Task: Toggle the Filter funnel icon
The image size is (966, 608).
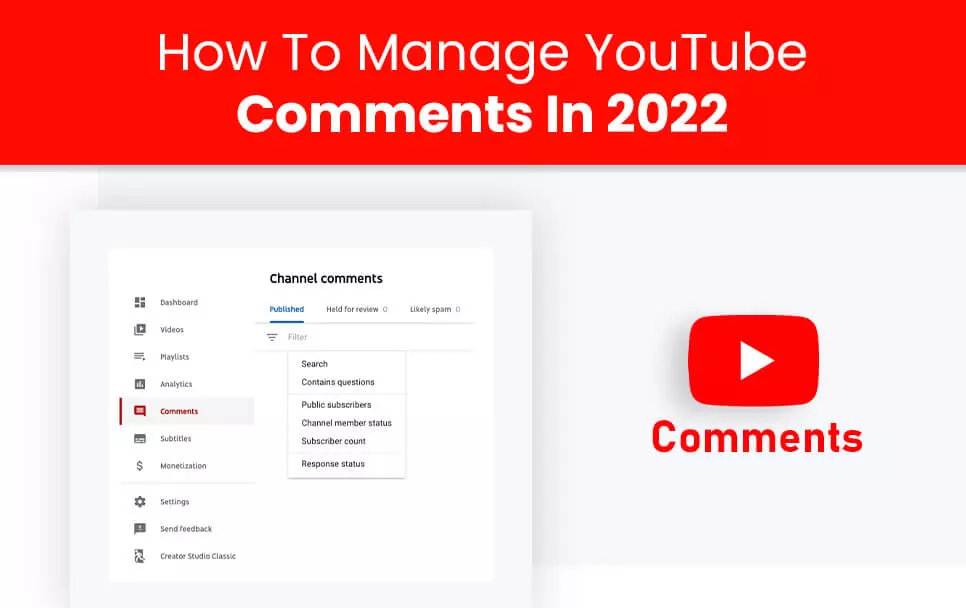Action: 271,337
